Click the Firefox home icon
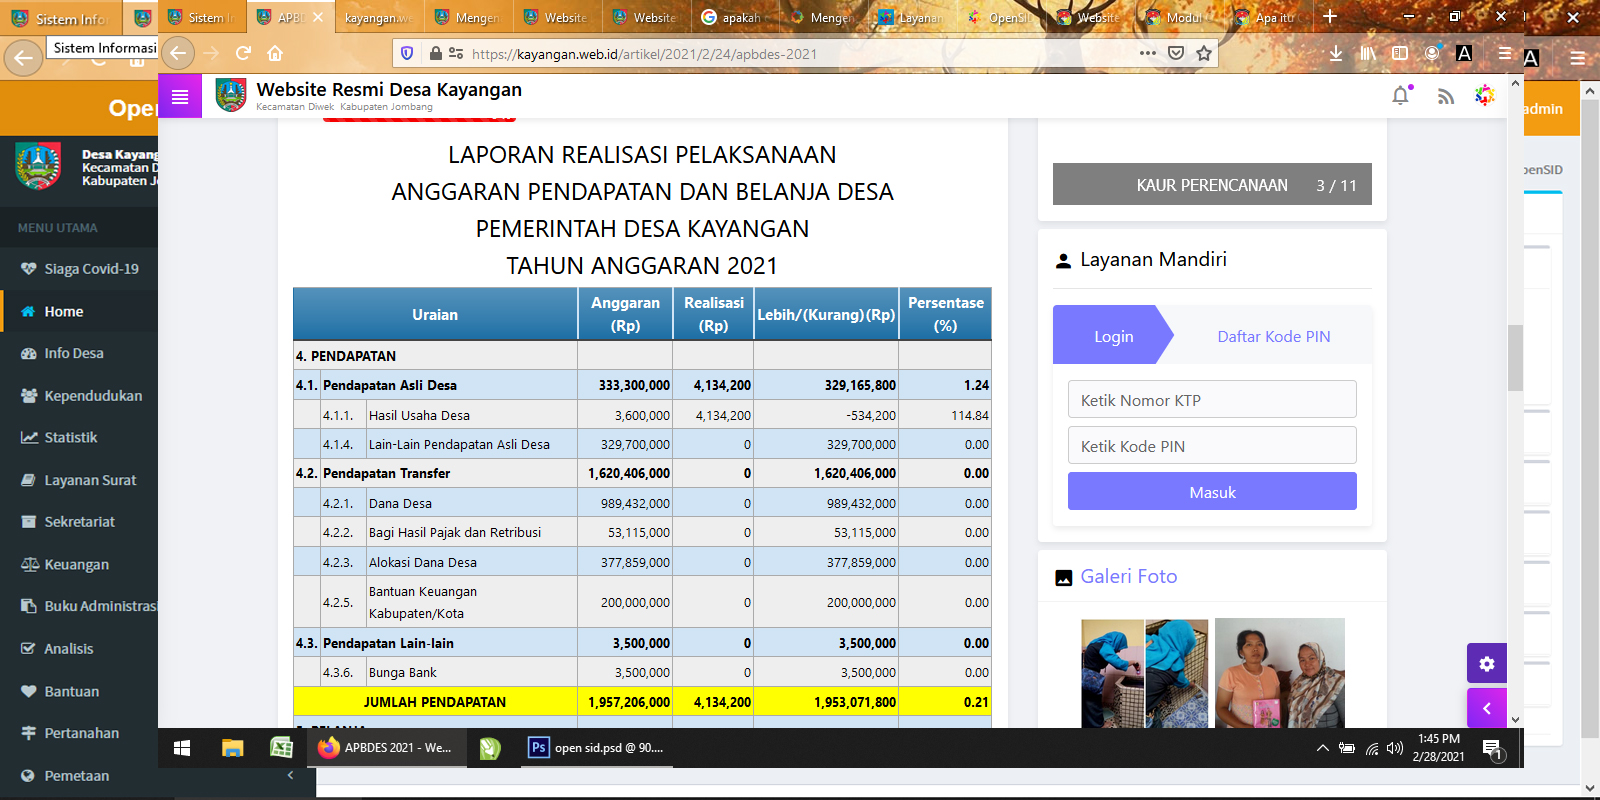This screenshot has height=800, width=1600. 275,54
